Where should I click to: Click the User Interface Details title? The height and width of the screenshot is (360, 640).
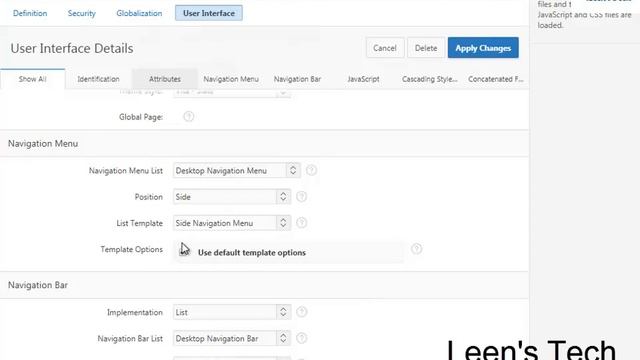click(x=72, y=48)
